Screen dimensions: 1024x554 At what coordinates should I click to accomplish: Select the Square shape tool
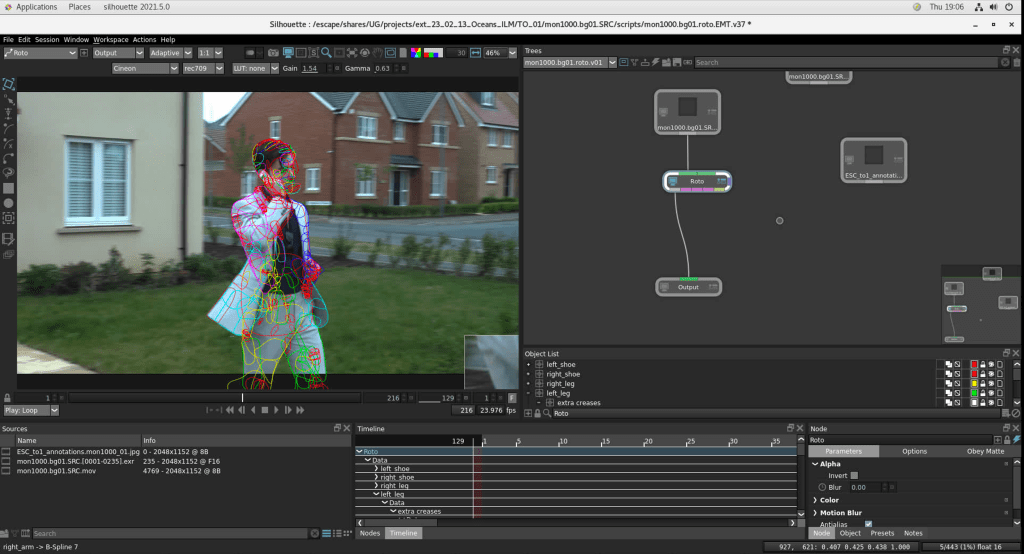9,187
